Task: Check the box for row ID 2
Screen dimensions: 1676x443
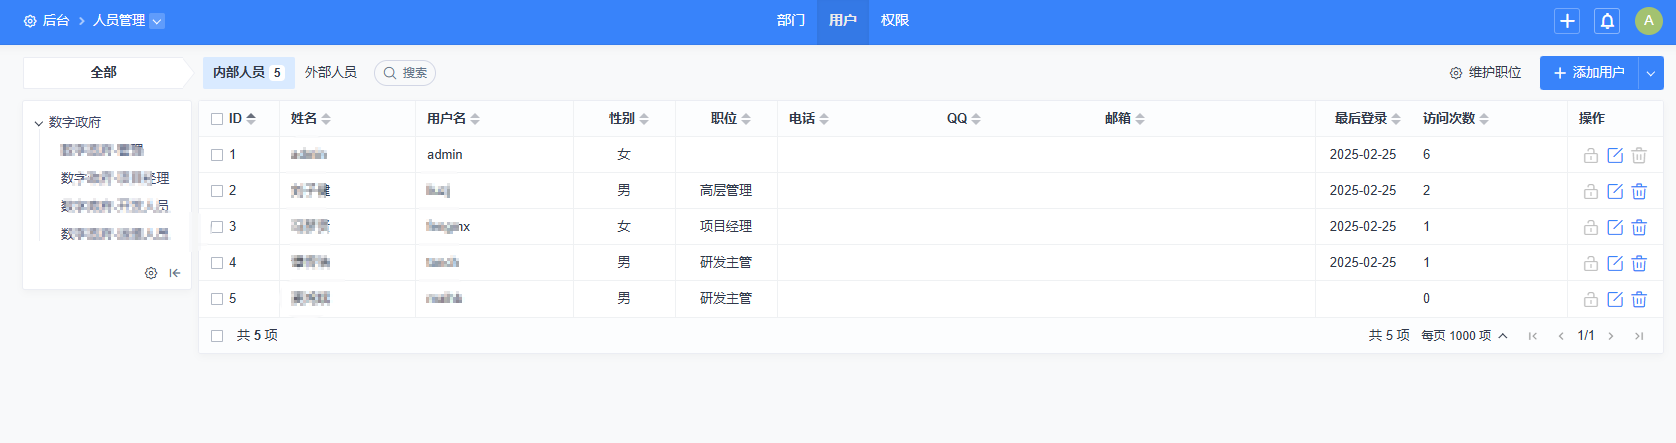Action: 217,191
